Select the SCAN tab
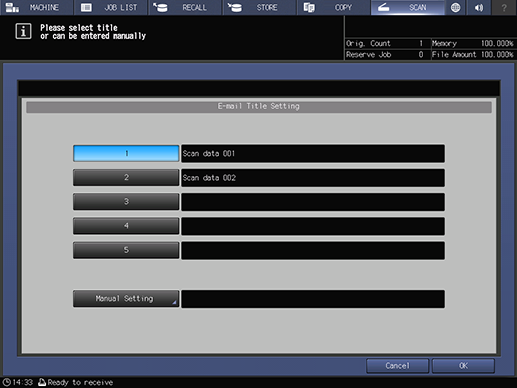517x388 pixels. coord(408,7)
